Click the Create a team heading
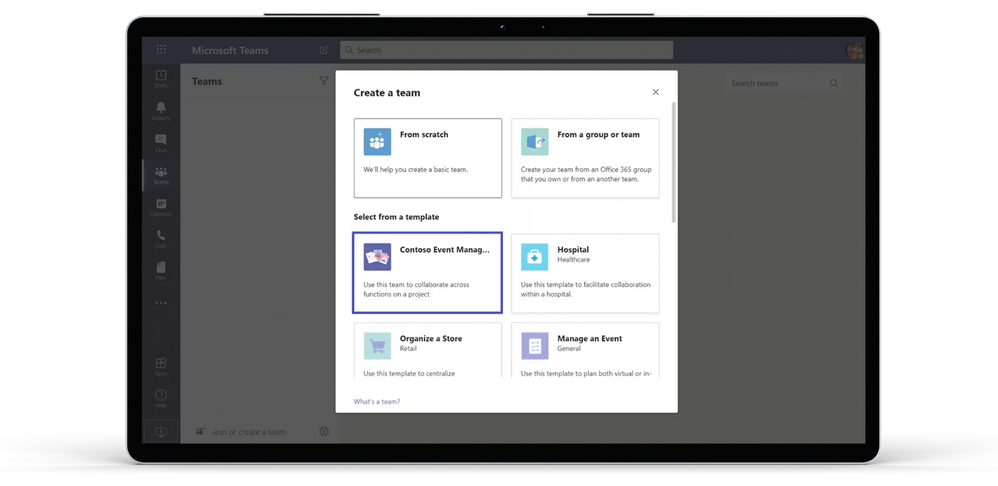This screenshot has width=998, height=486. point(387,93)
